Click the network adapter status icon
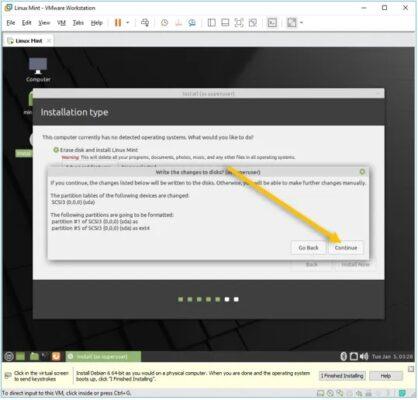Image resolution: width=418 pixels, height=400 pixels. click(x=340, y=393)
